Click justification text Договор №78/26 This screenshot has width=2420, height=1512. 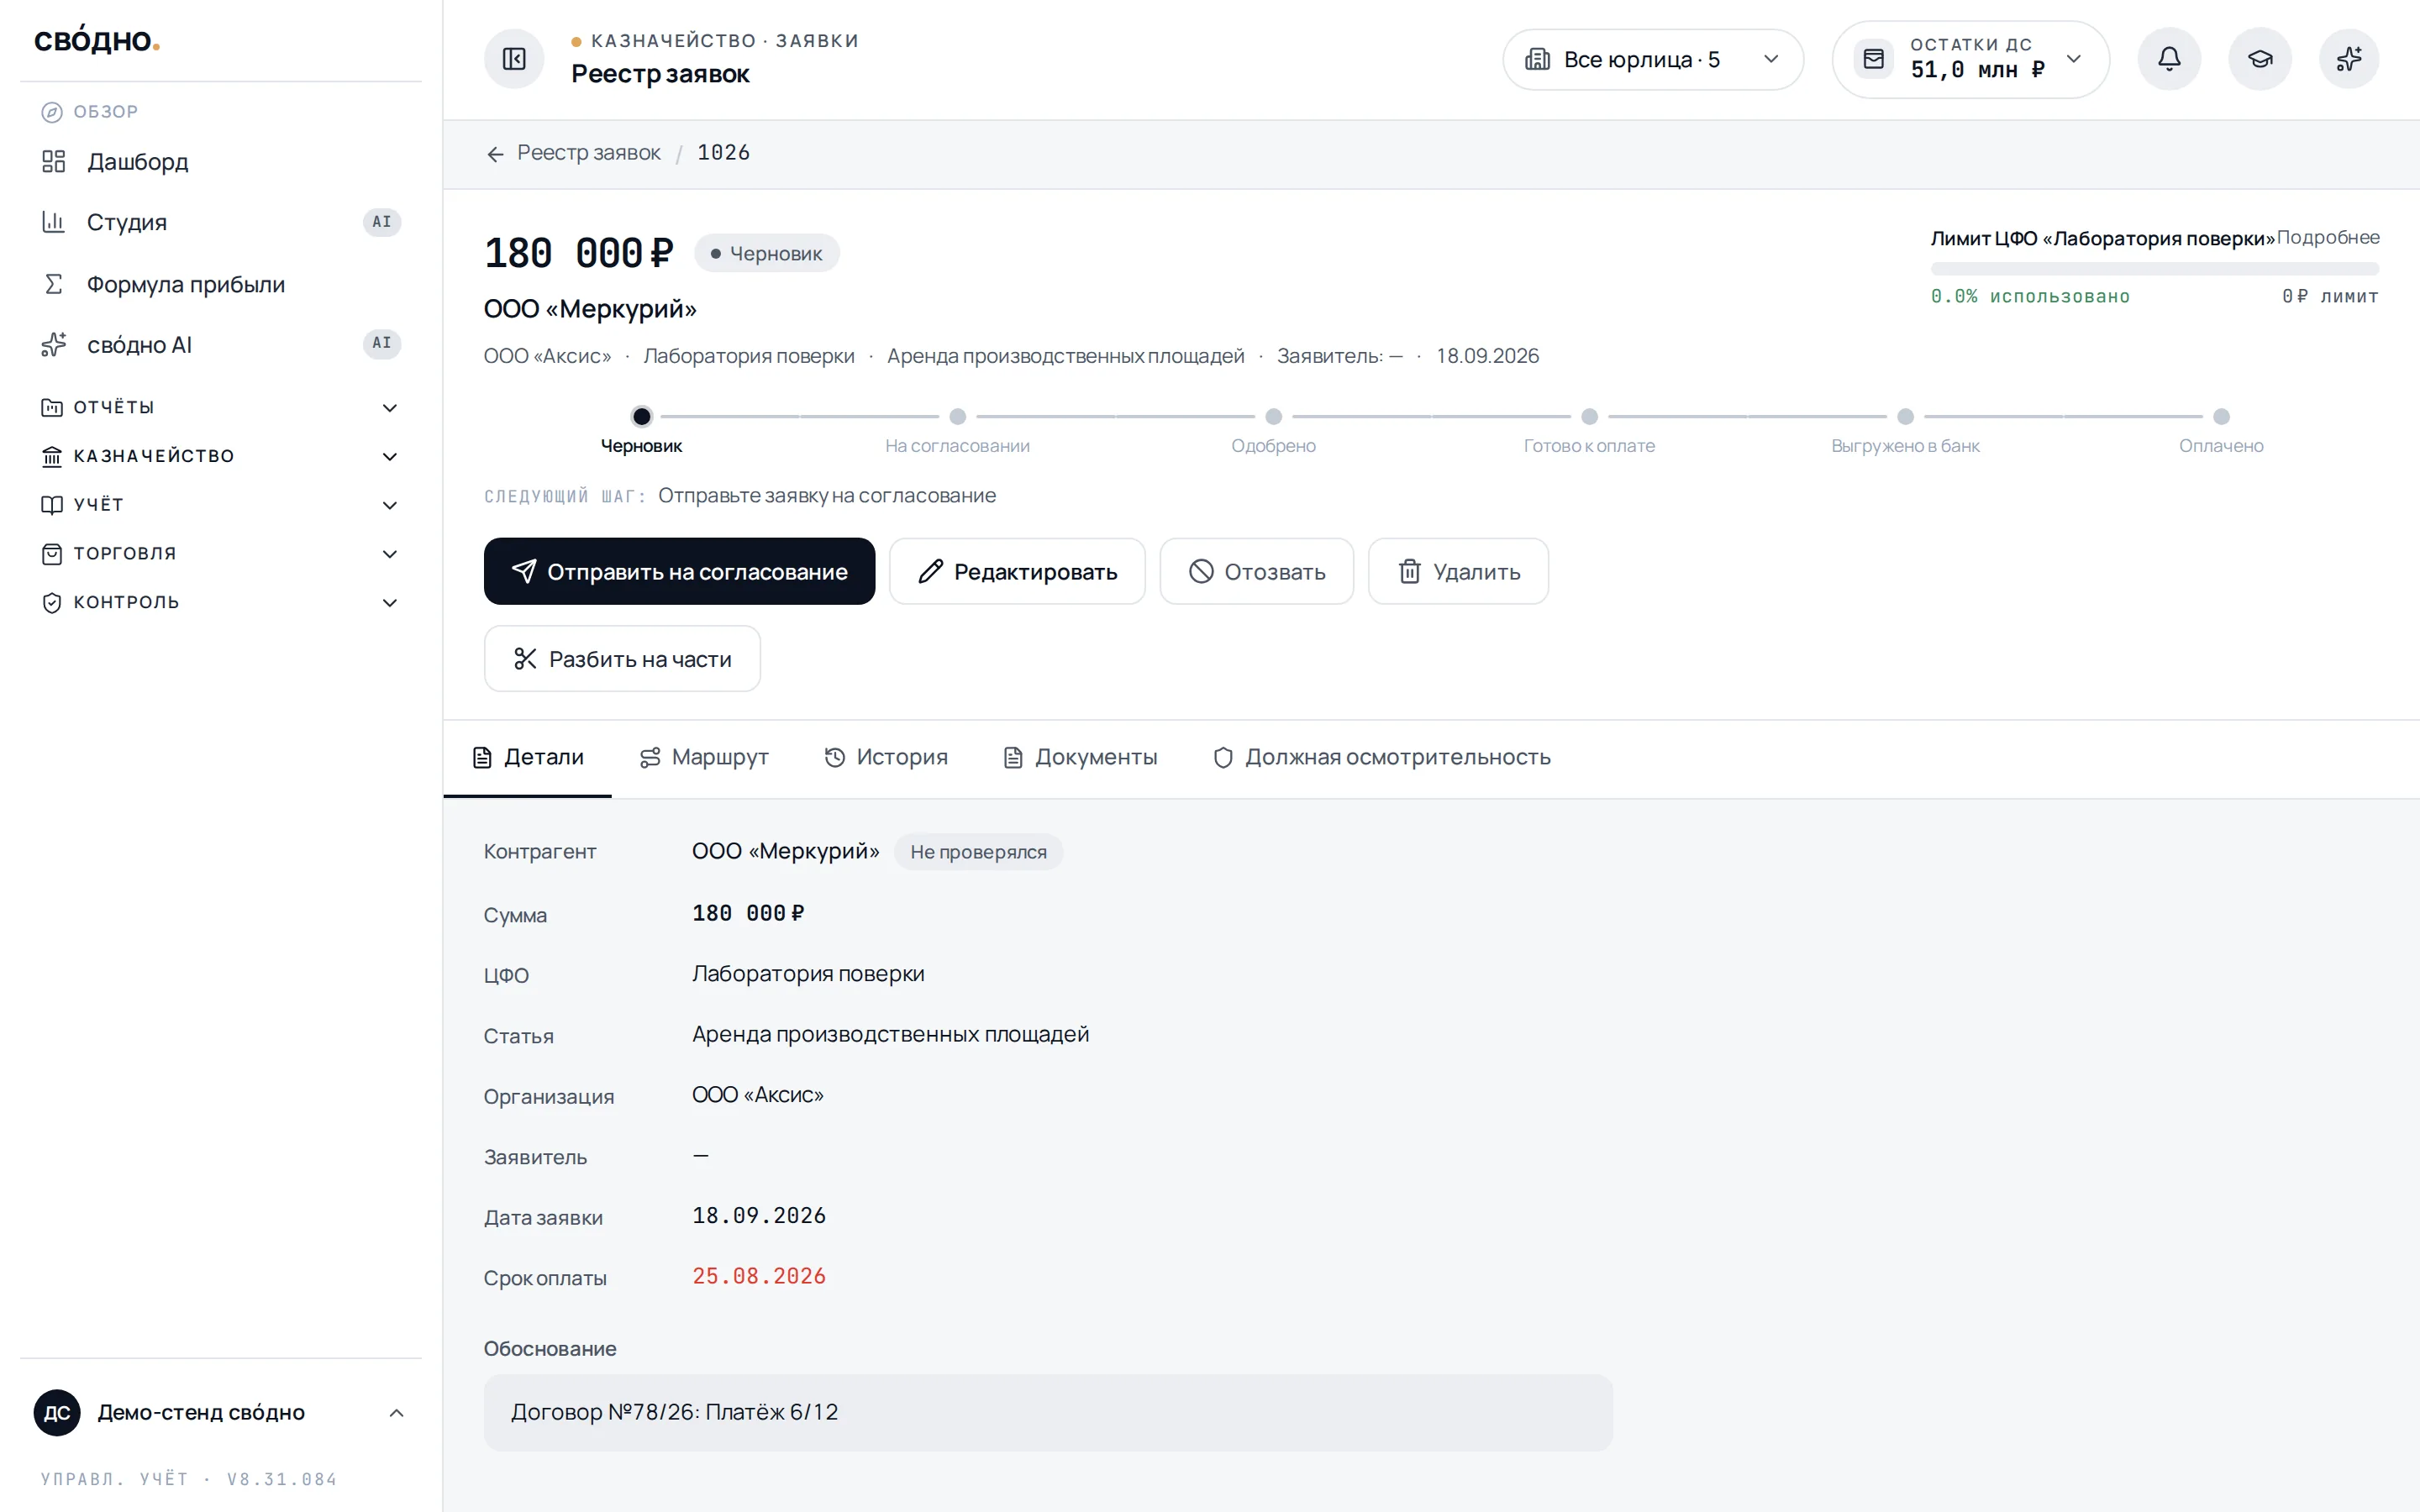[x=675, y=1412]
